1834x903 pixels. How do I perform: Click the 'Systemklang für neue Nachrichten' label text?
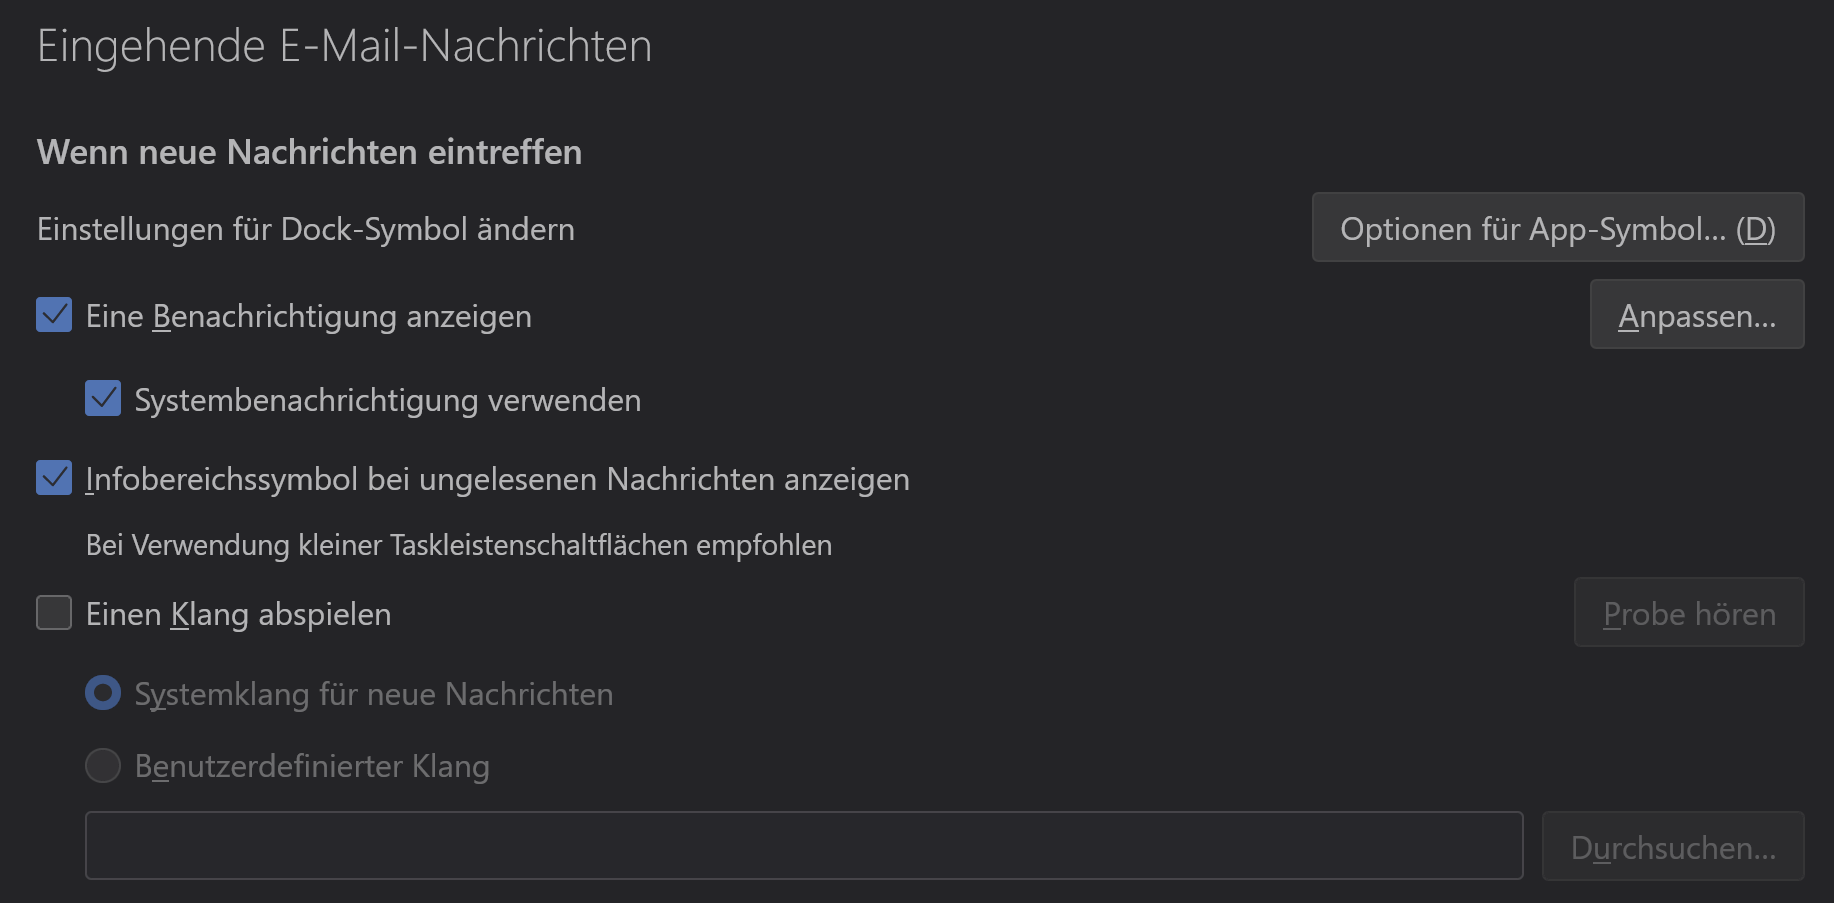[373, 694]
